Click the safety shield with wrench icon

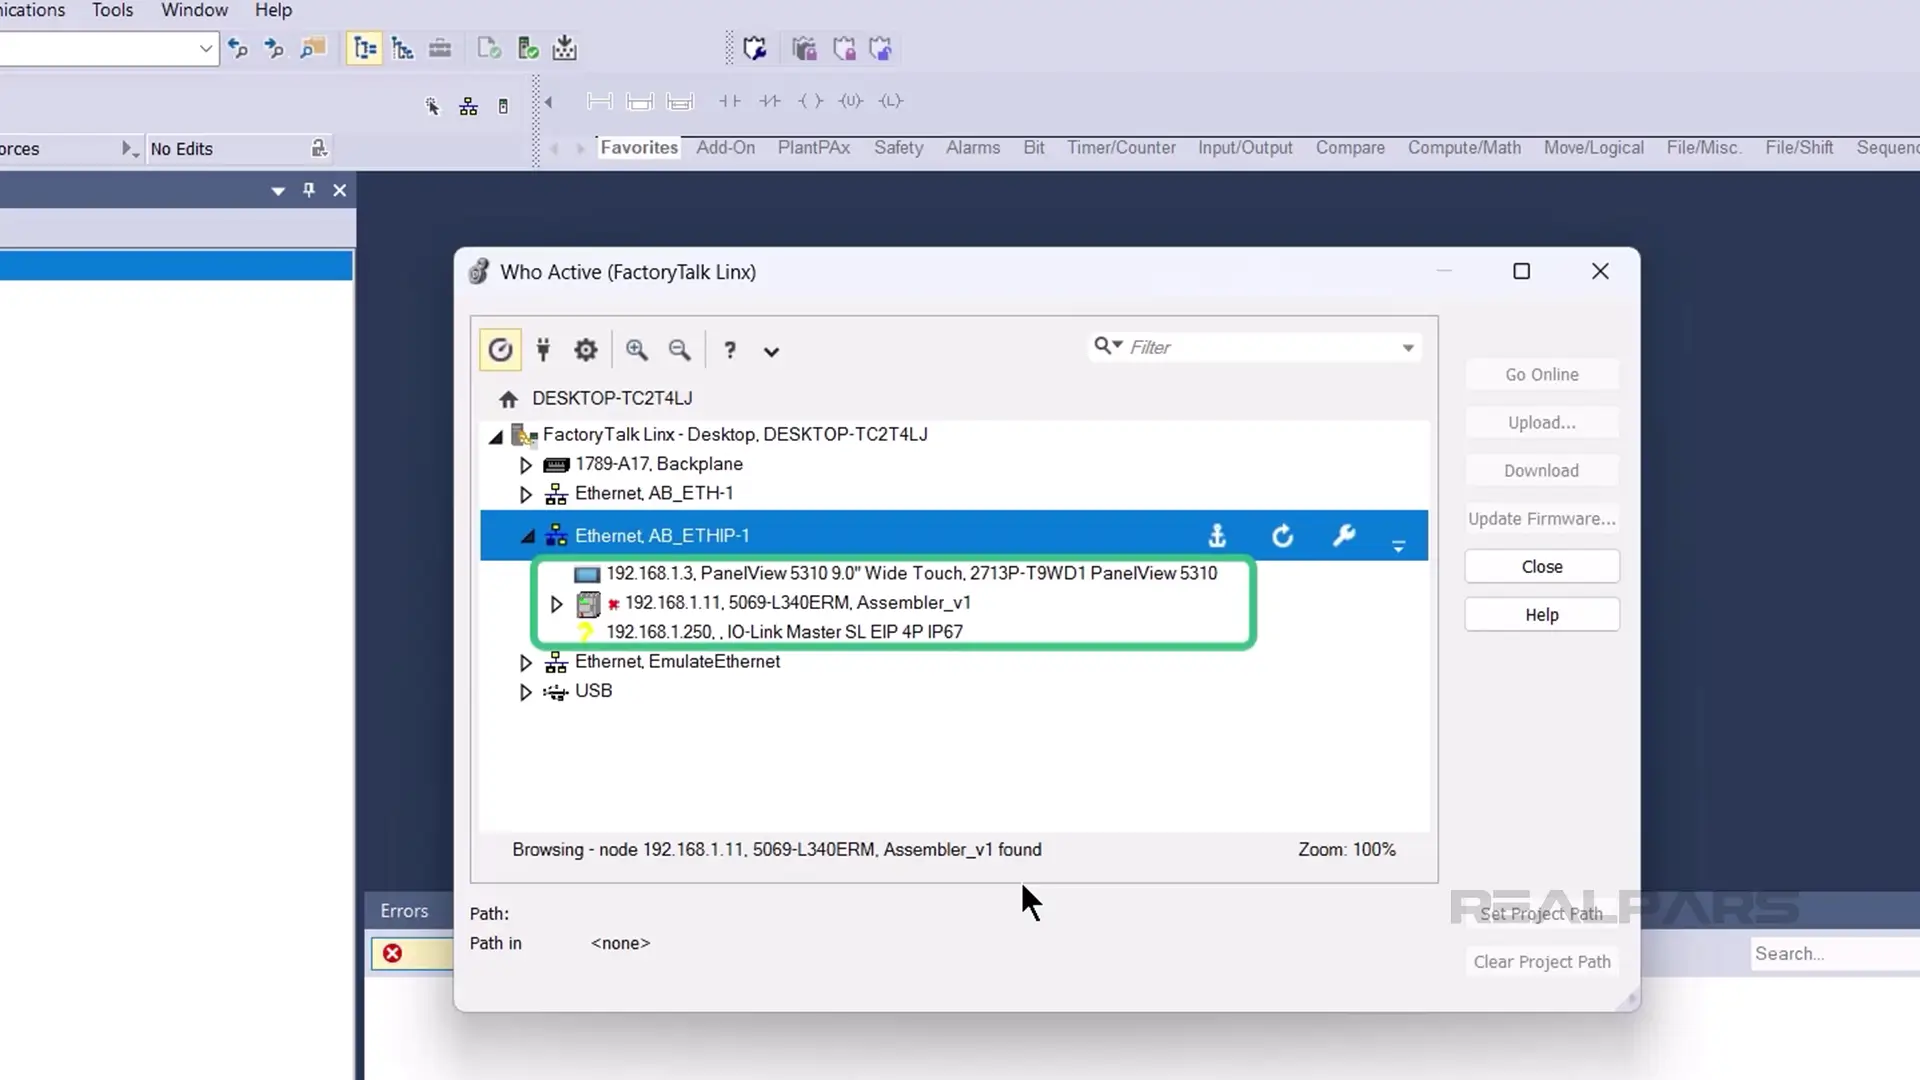click(755, 48)
